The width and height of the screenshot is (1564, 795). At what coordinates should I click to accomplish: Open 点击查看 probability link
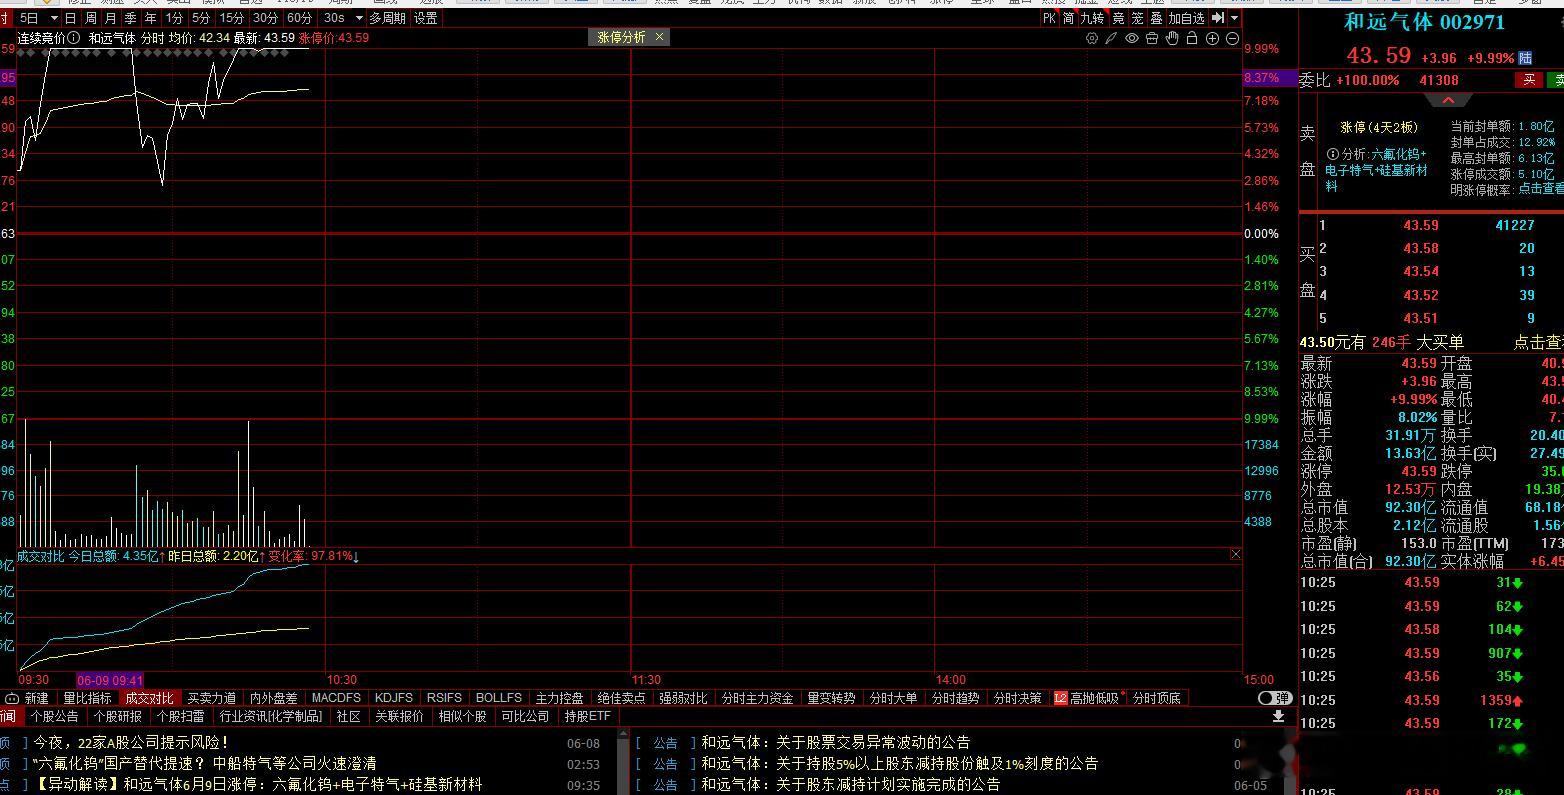pyautogui.click(x=1541, y=188)
